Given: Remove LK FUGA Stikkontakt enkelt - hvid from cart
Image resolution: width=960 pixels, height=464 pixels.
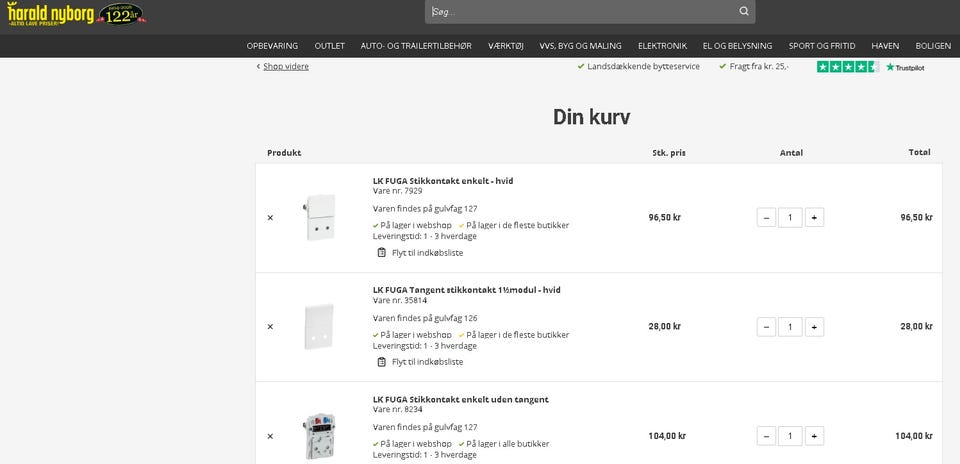Looking at the screenshot, I should point(270,218).
